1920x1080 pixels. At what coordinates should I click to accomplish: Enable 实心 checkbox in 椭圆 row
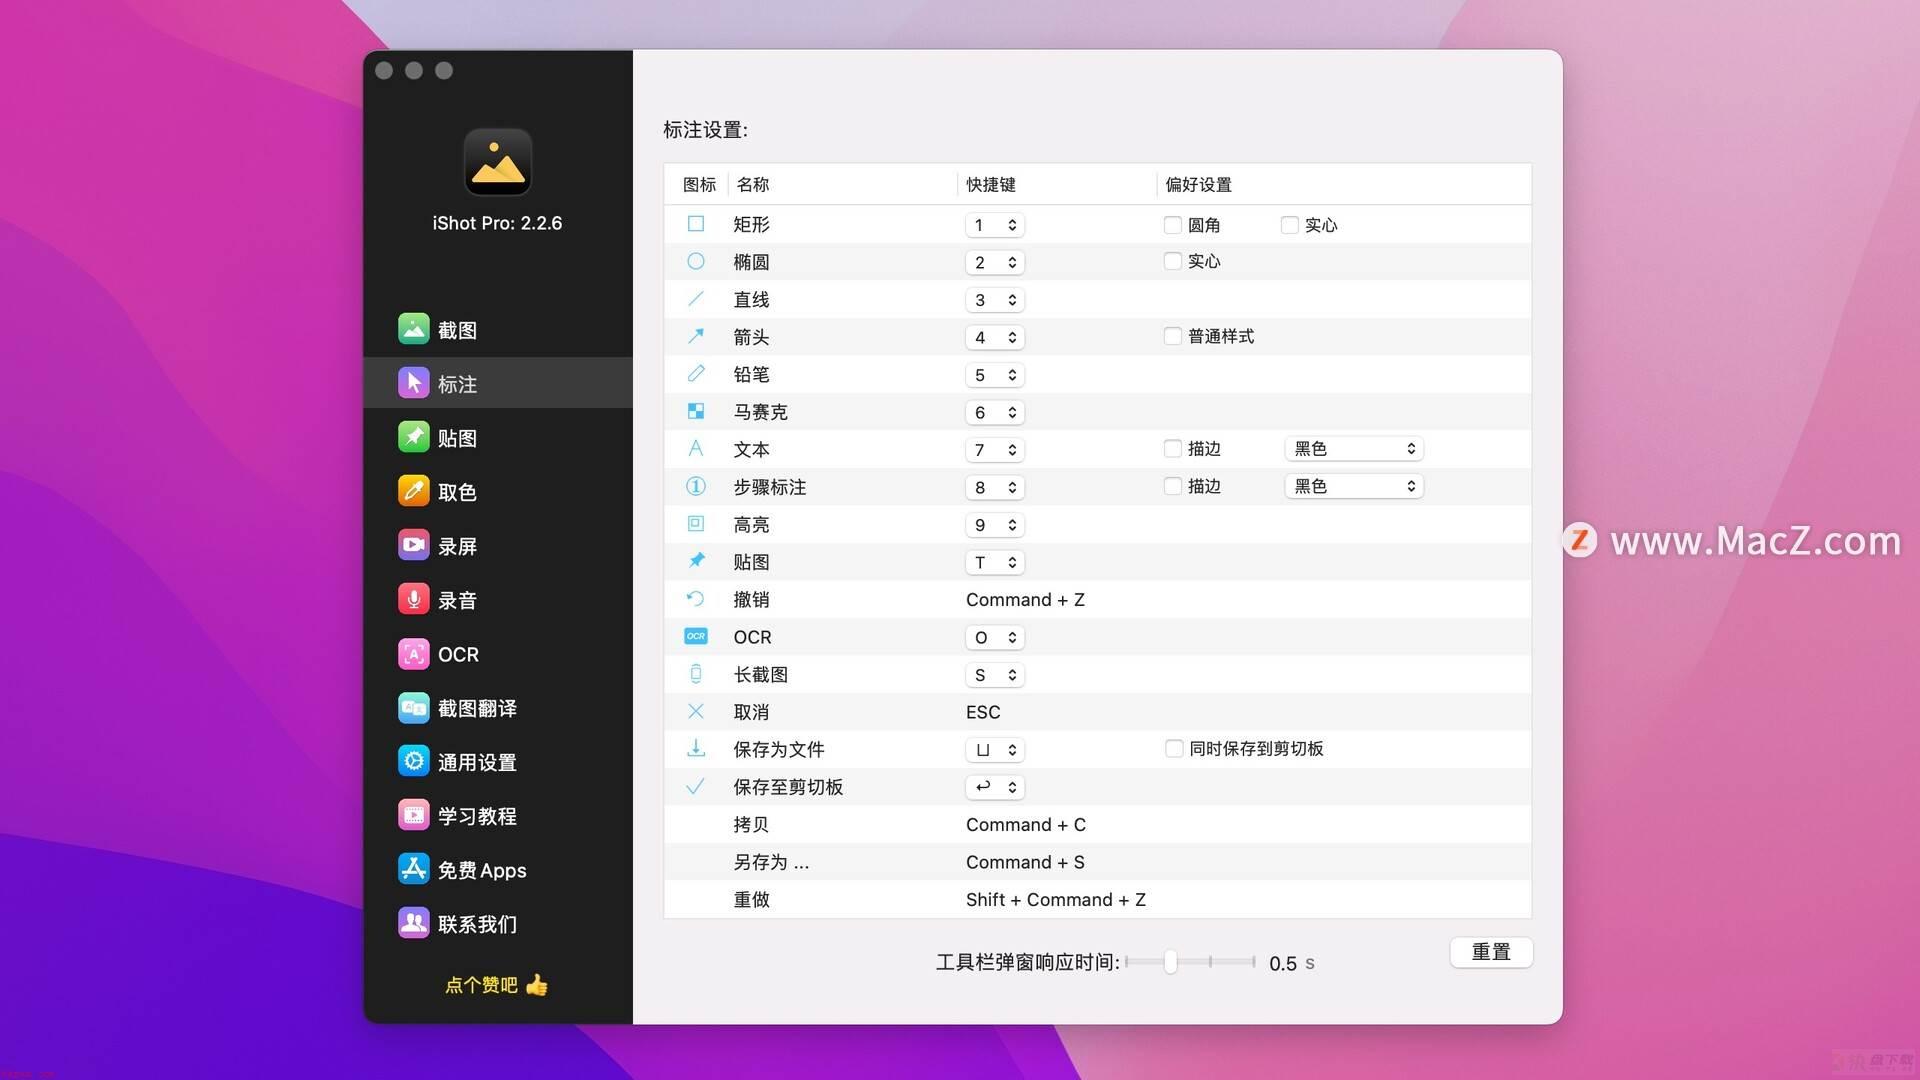[1173, 261]
